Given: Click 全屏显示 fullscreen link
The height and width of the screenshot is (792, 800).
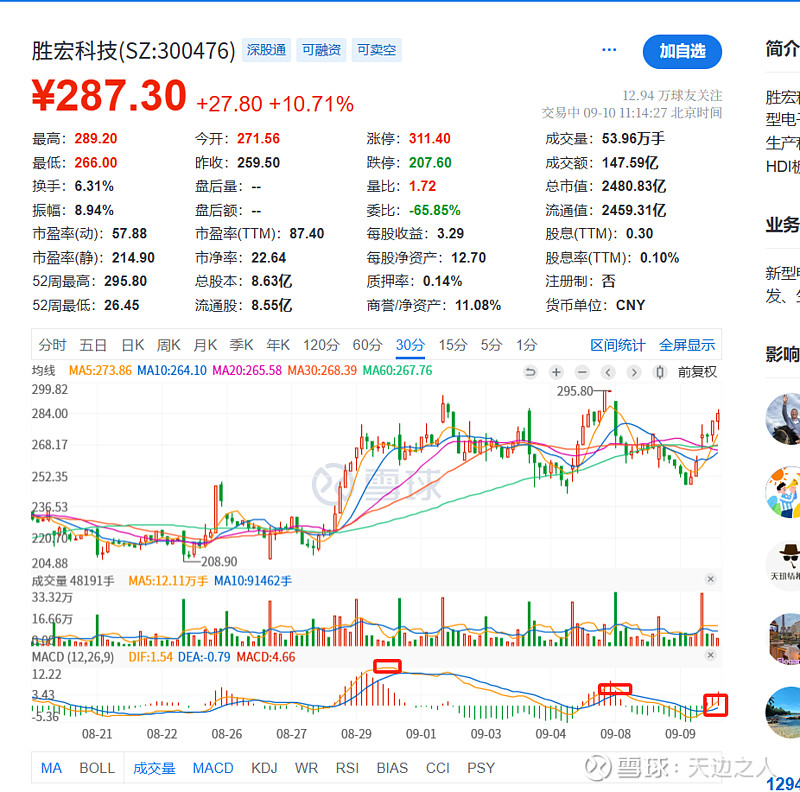Looking at the screenshot, I should pyautogui.click(x=687, y=345).
